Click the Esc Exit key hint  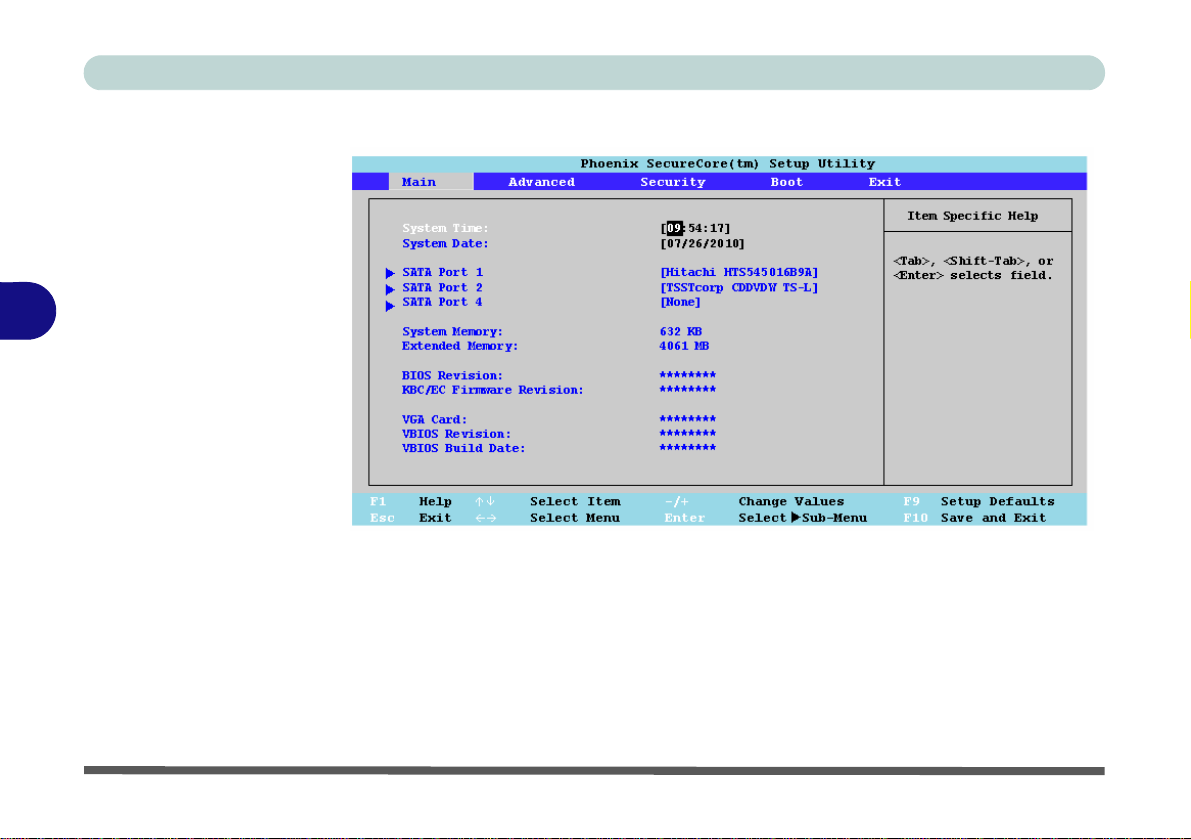pyautogui.click(x=411, y=519)
